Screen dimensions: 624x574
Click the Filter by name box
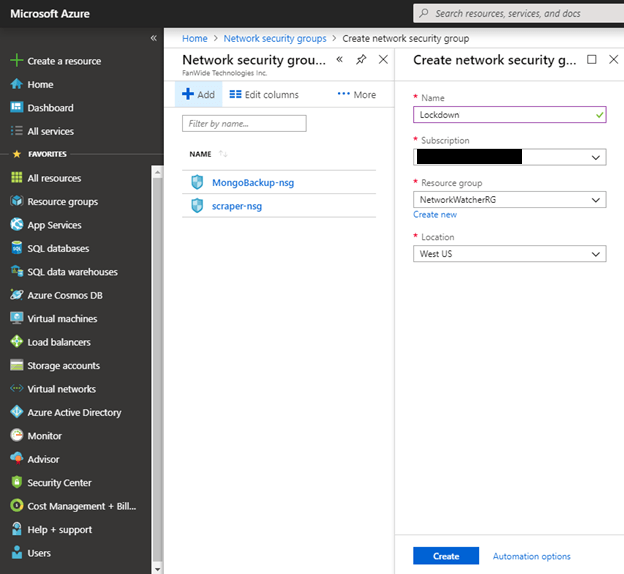(x=244, y=123)
